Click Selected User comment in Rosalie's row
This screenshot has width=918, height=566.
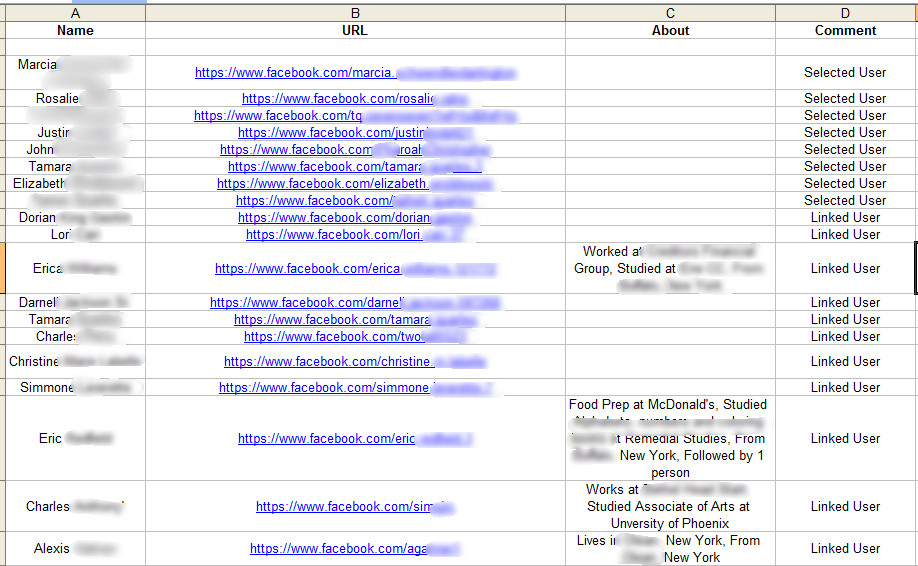(845, 98)
